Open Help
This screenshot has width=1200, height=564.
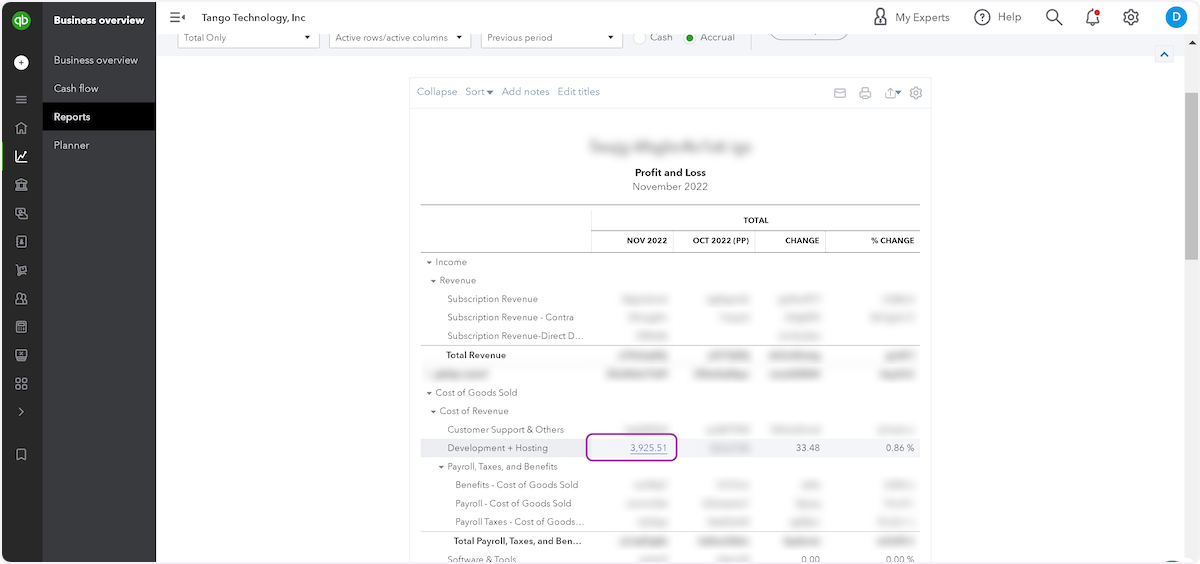pos(998,17)
